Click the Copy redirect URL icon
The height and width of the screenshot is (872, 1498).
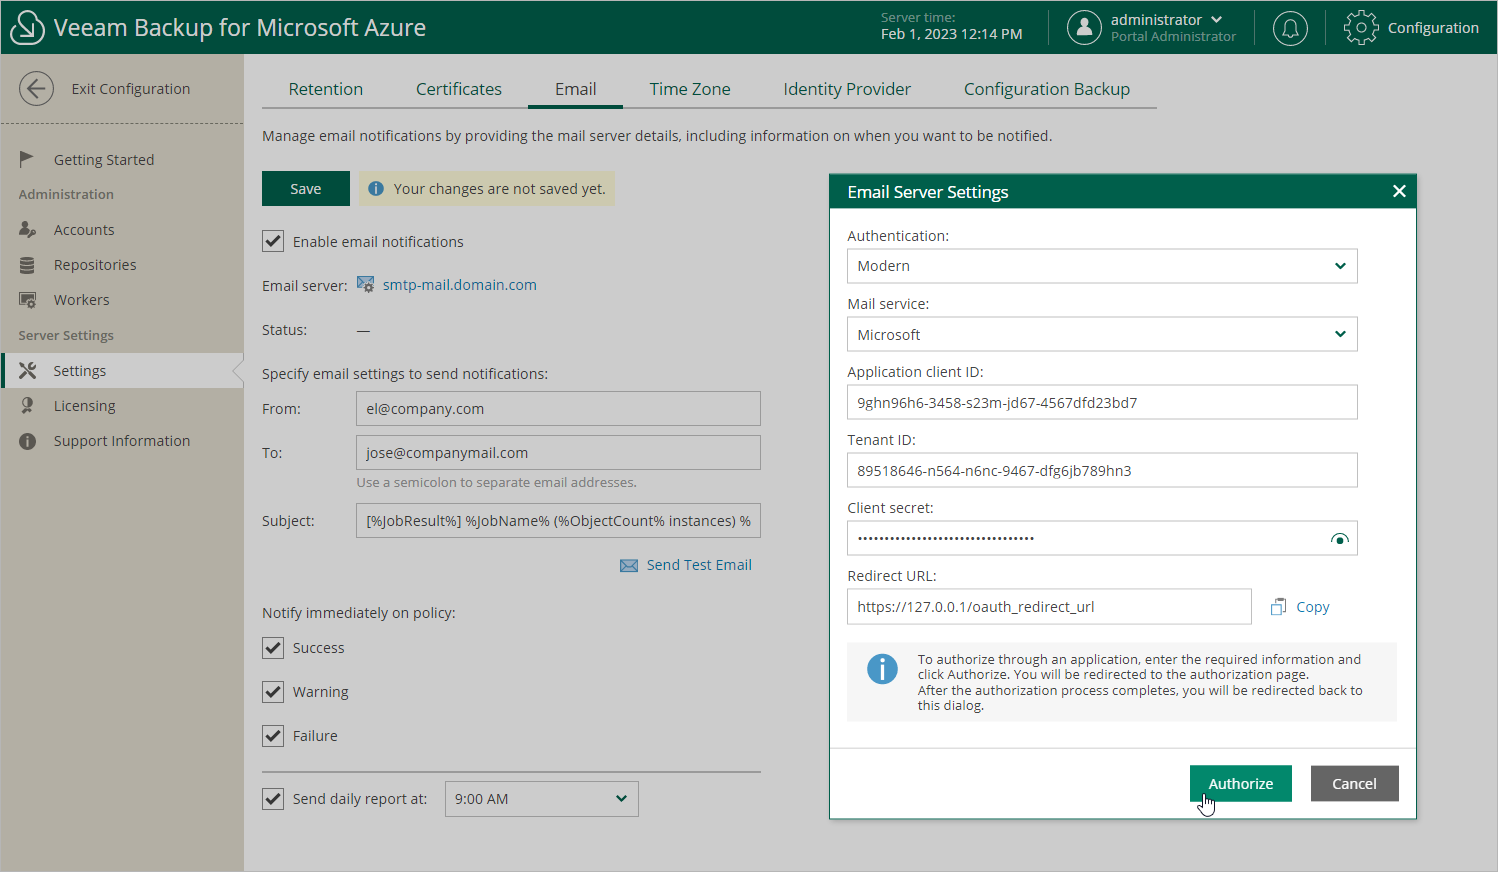tap(1278, 607)
